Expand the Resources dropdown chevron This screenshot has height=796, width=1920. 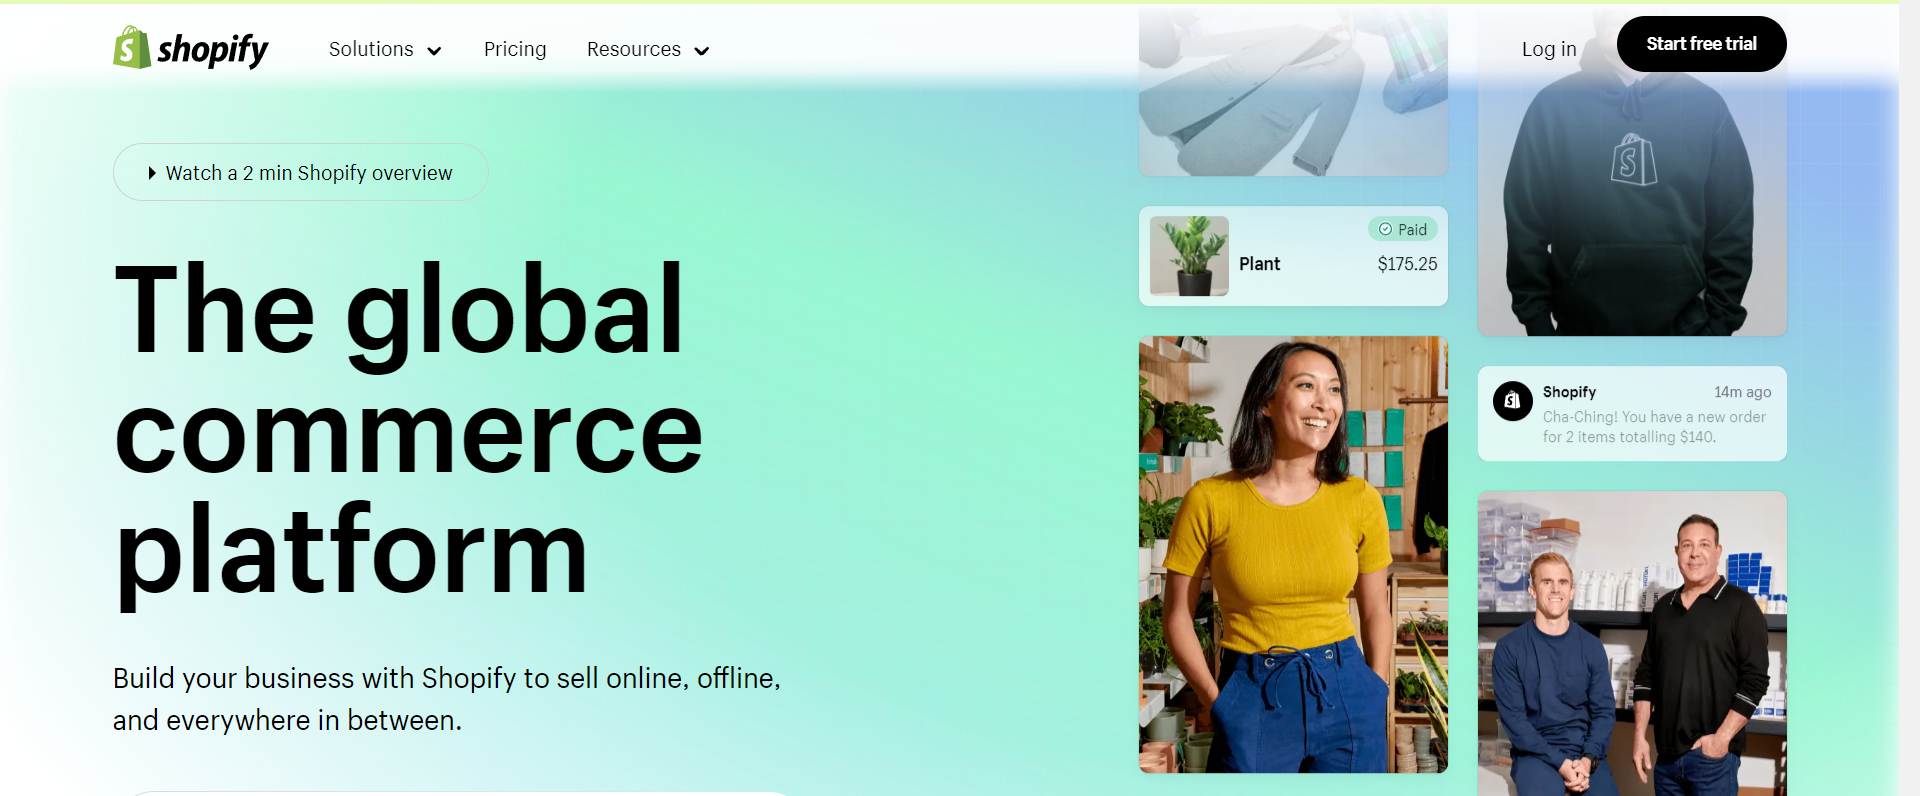702,51
